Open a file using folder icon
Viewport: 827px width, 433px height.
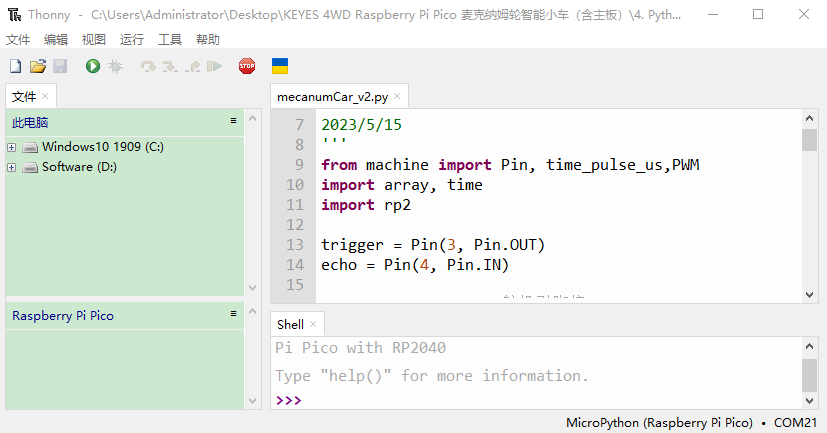(x=38, y=66)
